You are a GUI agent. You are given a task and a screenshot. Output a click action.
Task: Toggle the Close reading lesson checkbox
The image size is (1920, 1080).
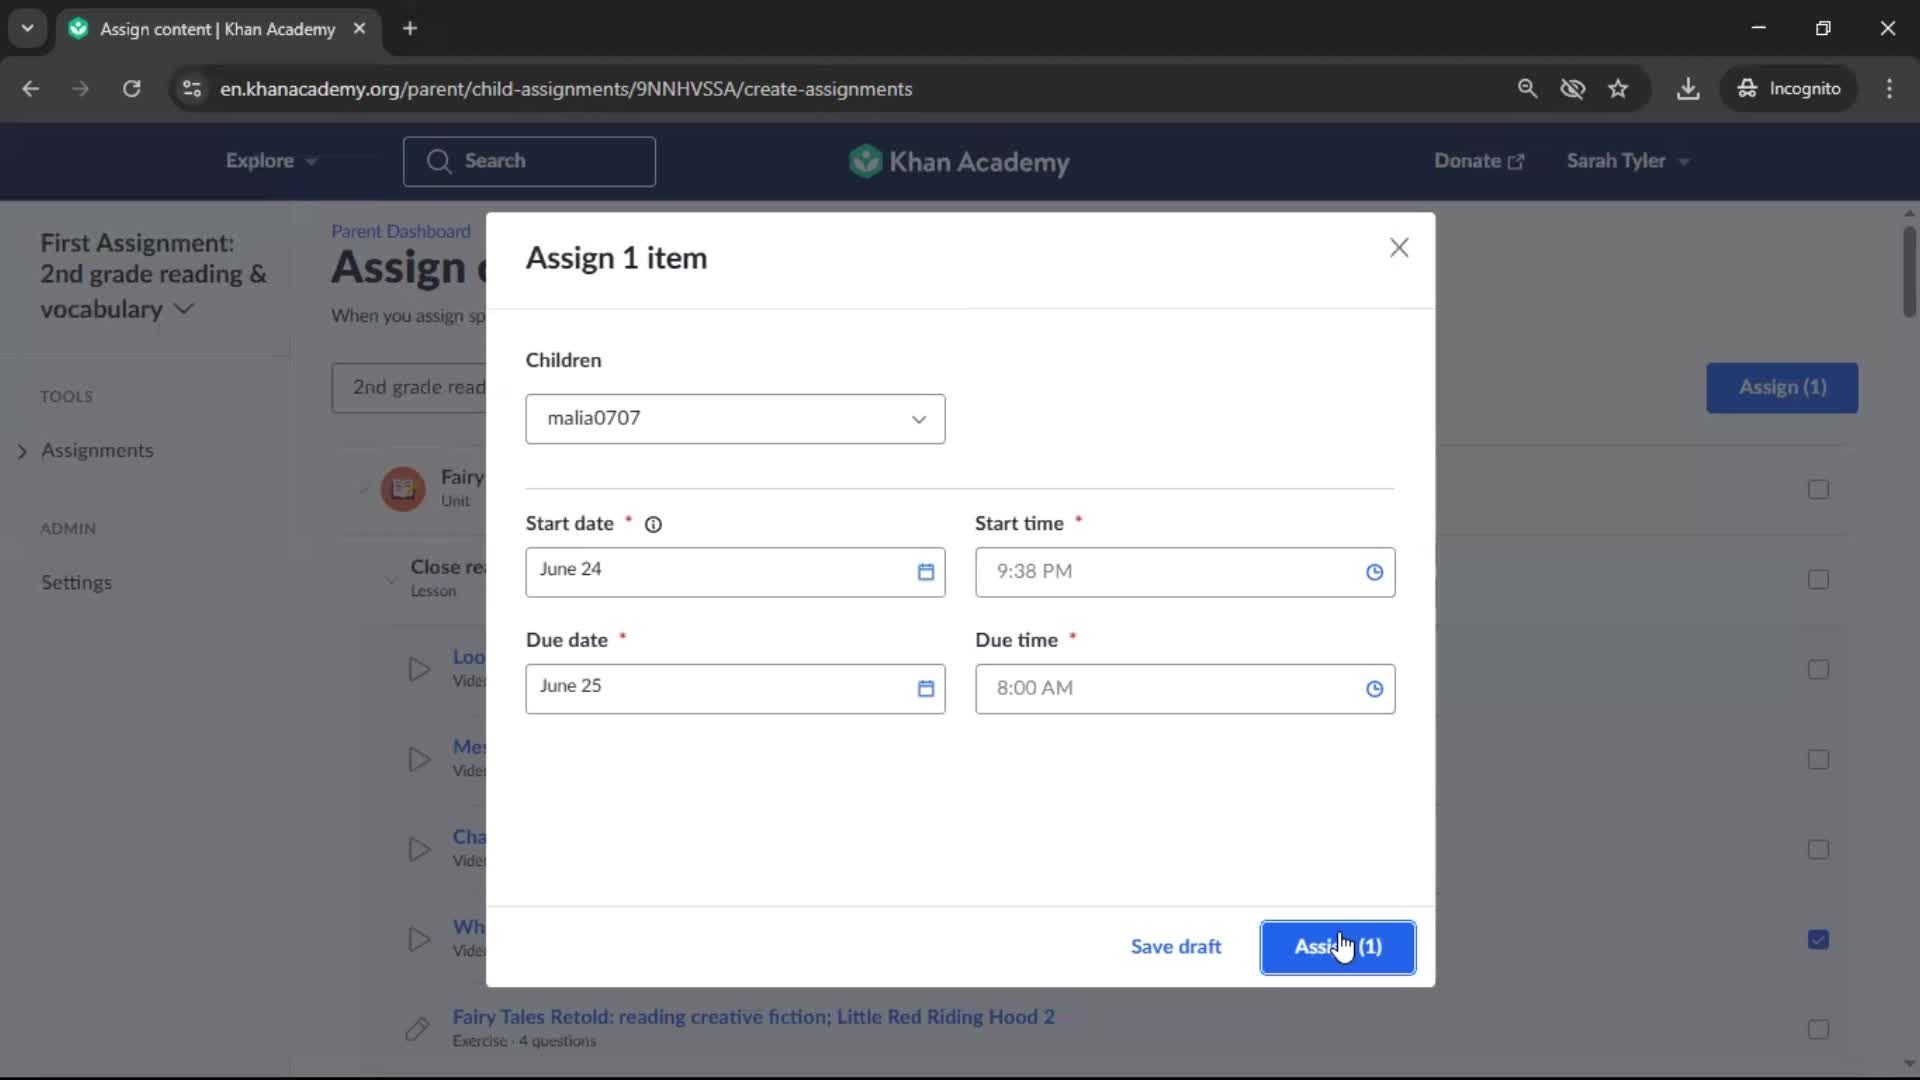(1818, 580)
